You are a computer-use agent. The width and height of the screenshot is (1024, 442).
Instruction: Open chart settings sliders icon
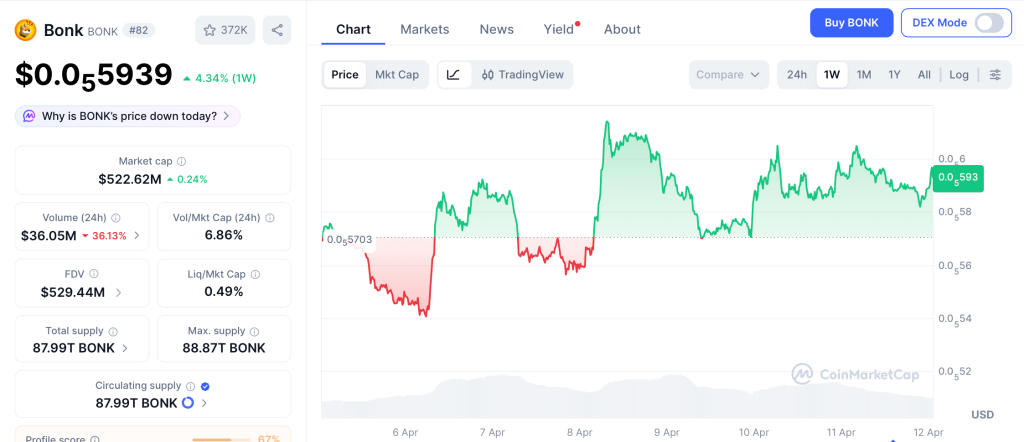994,74
